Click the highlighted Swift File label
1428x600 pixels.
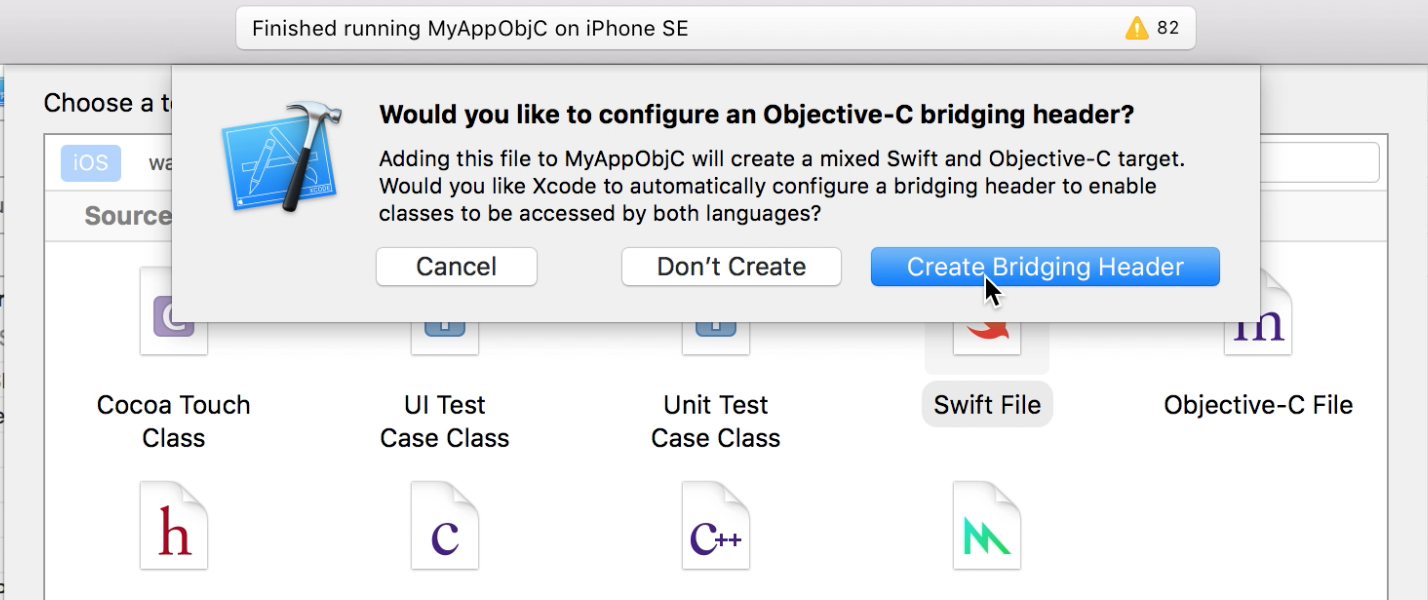pyautogui.click(x=986, y=404)
